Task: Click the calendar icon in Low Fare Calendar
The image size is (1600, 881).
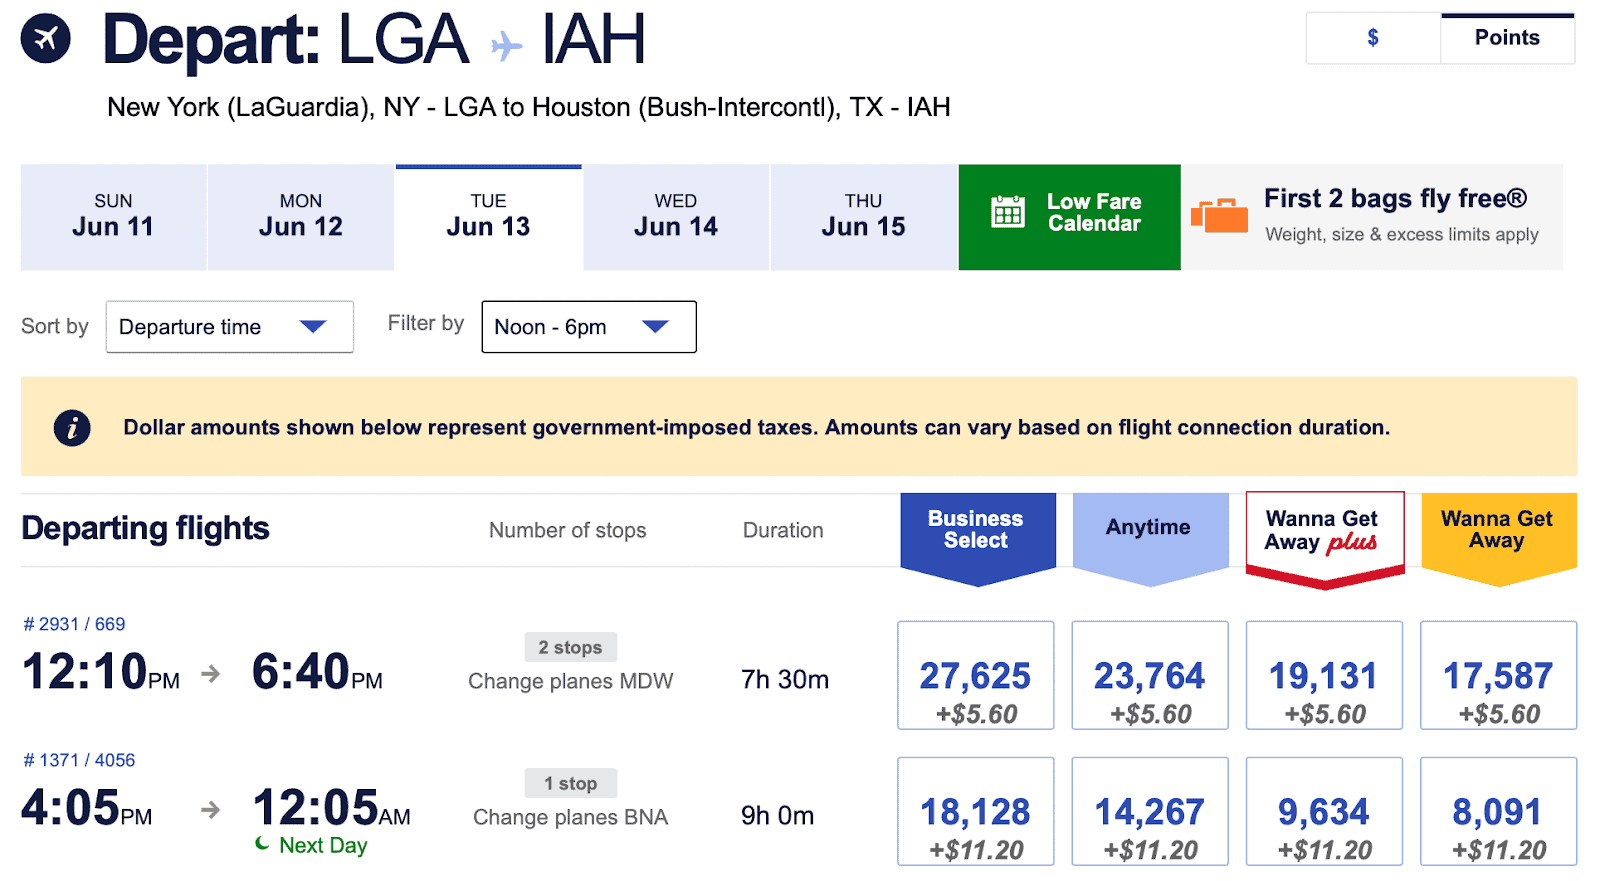Action: pyautogui.click(x=1007, y=212)
